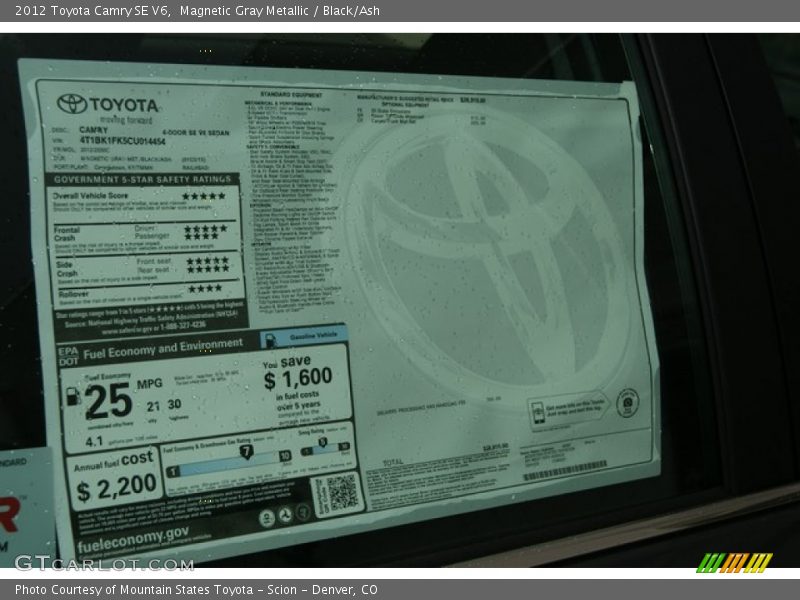The width and height of the screenshot is (800, 600).
Task: Move the Greenhouse Gas Rating slider to 7
Action: click(x=246, y=450)
